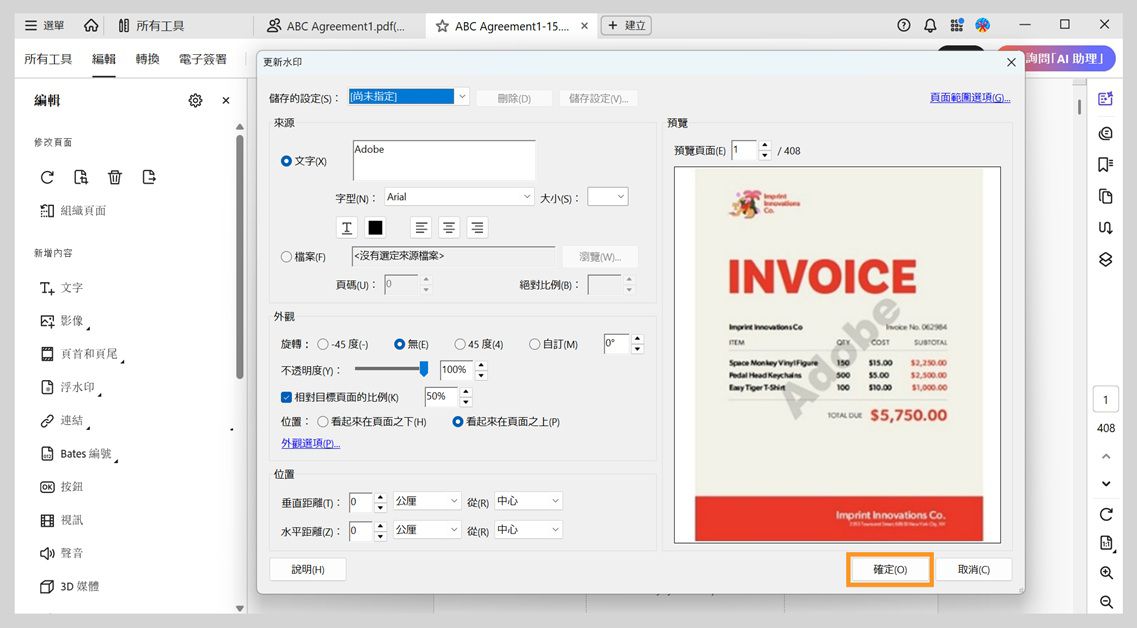Toggle the 相對目標頁面的比例 checkbox
1137x628 pixels.
click(x=285, y=396)
